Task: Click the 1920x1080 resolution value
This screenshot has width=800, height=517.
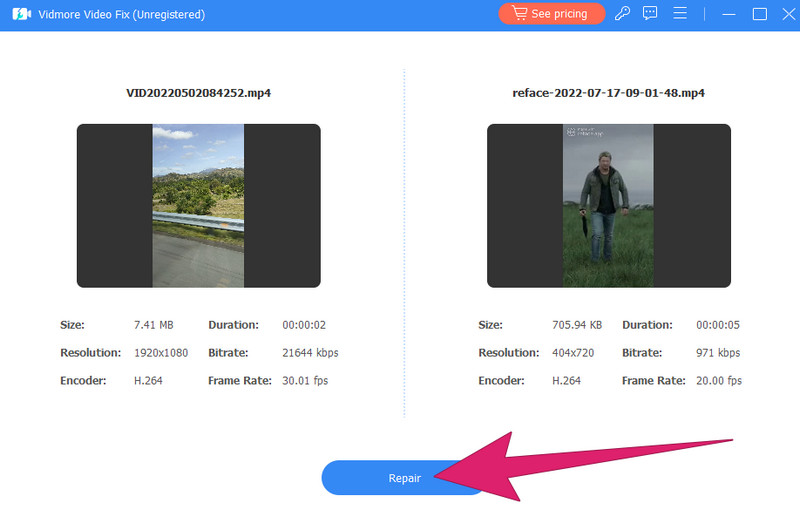Action: tap(162, 353)
